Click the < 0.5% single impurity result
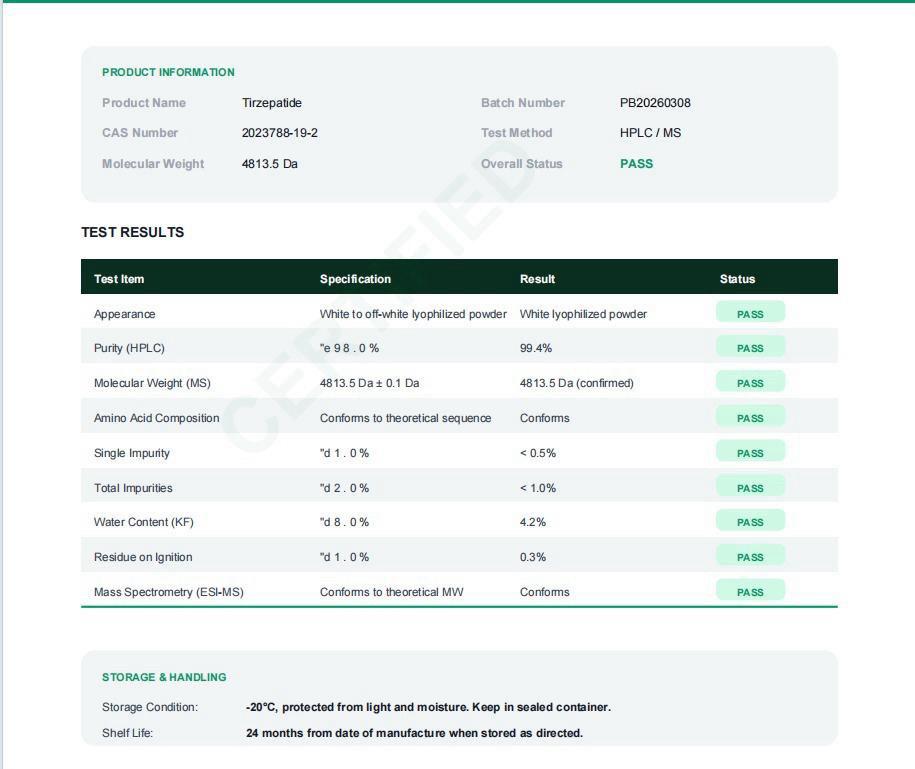 coord(538,453)
